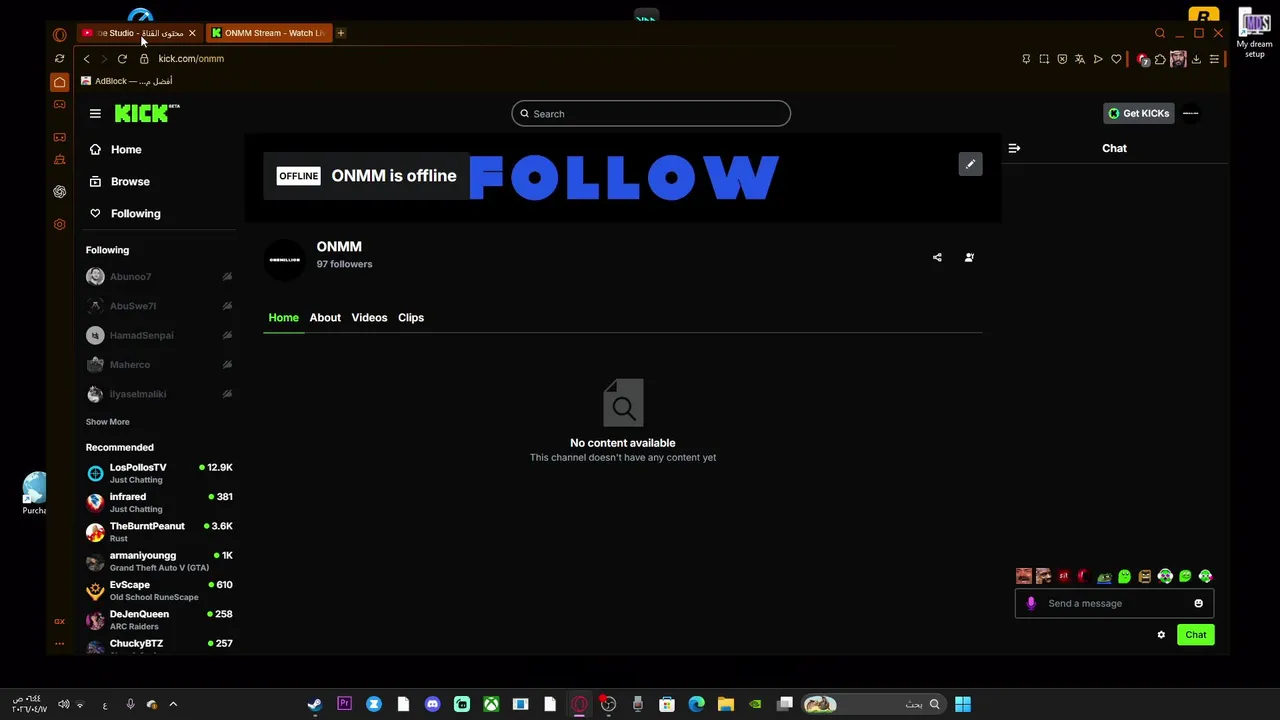Open the Opera sidebar settings gear

click(x=60, y=225)
